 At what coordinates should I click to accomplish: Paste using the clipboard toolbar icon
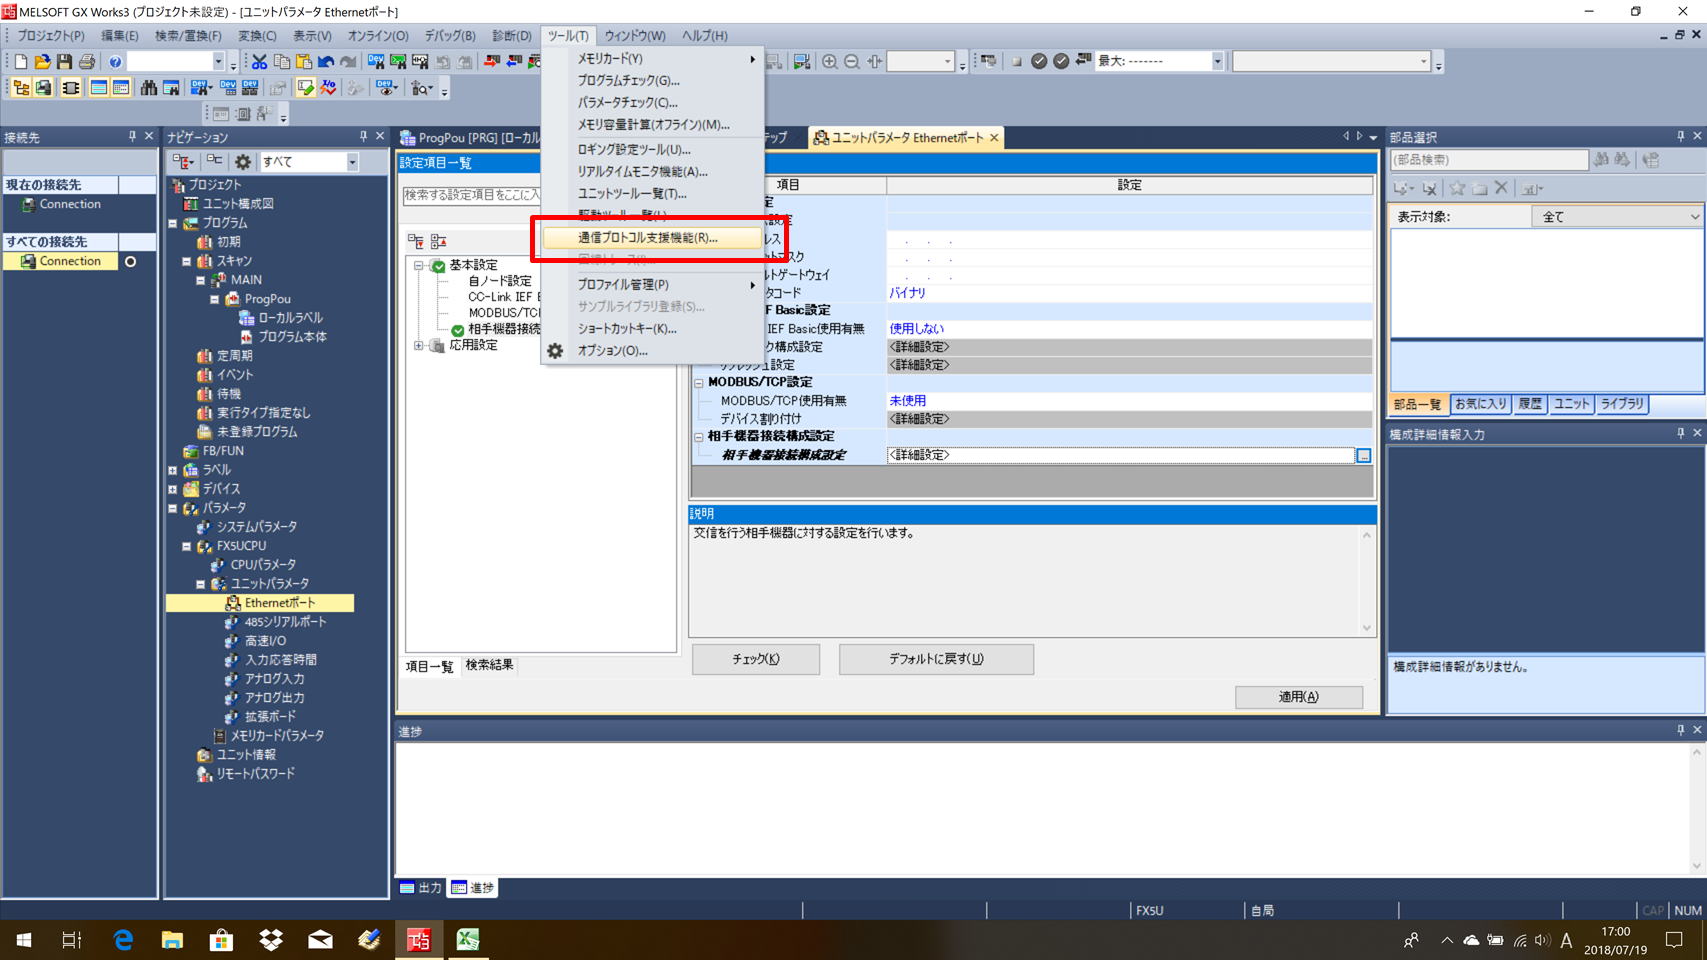click(304, 62)
